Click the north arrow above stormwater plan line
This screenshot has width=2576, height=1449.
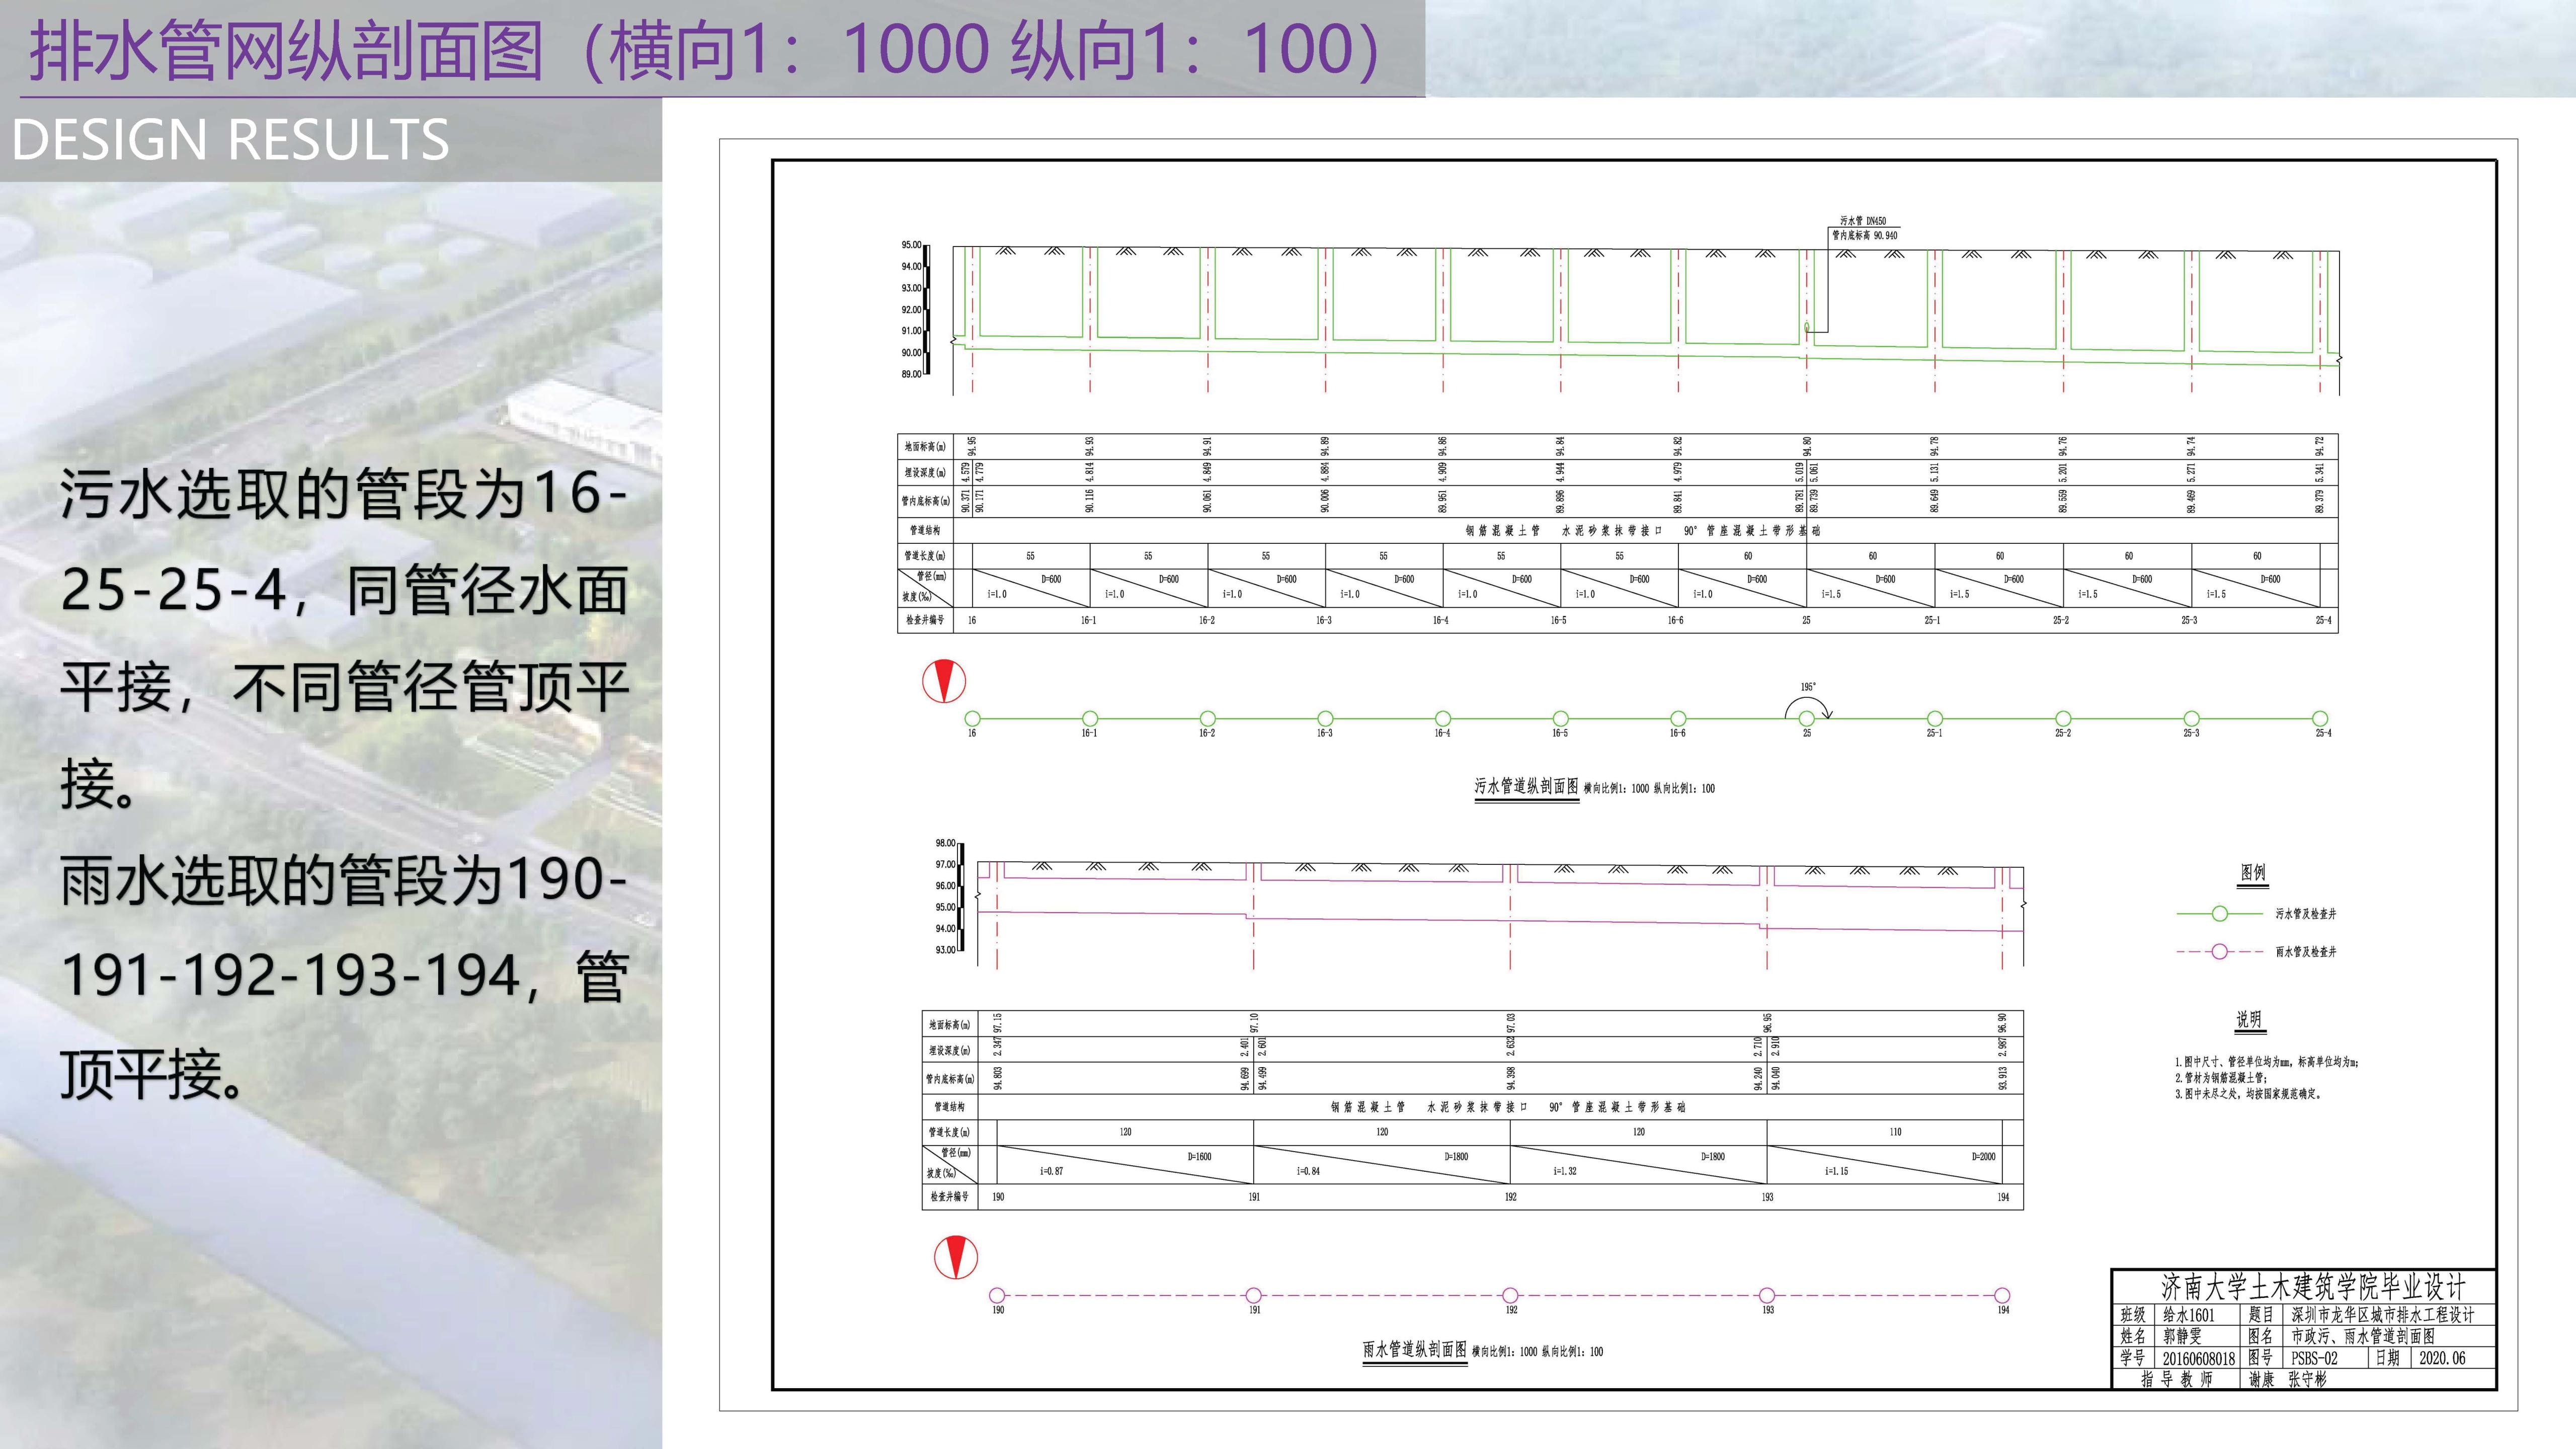955,1257
